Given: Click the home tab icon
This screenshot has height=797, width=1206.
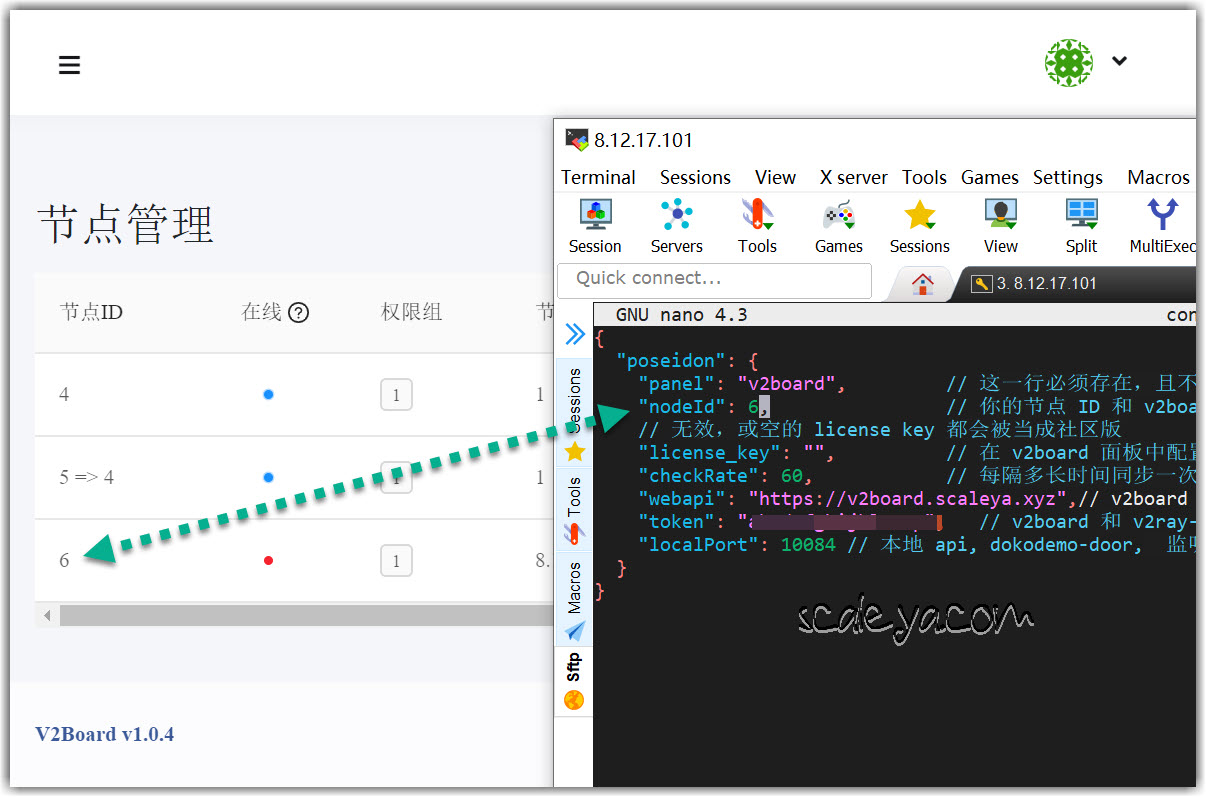Looking at the screenshot, I should tap(922, 284).
